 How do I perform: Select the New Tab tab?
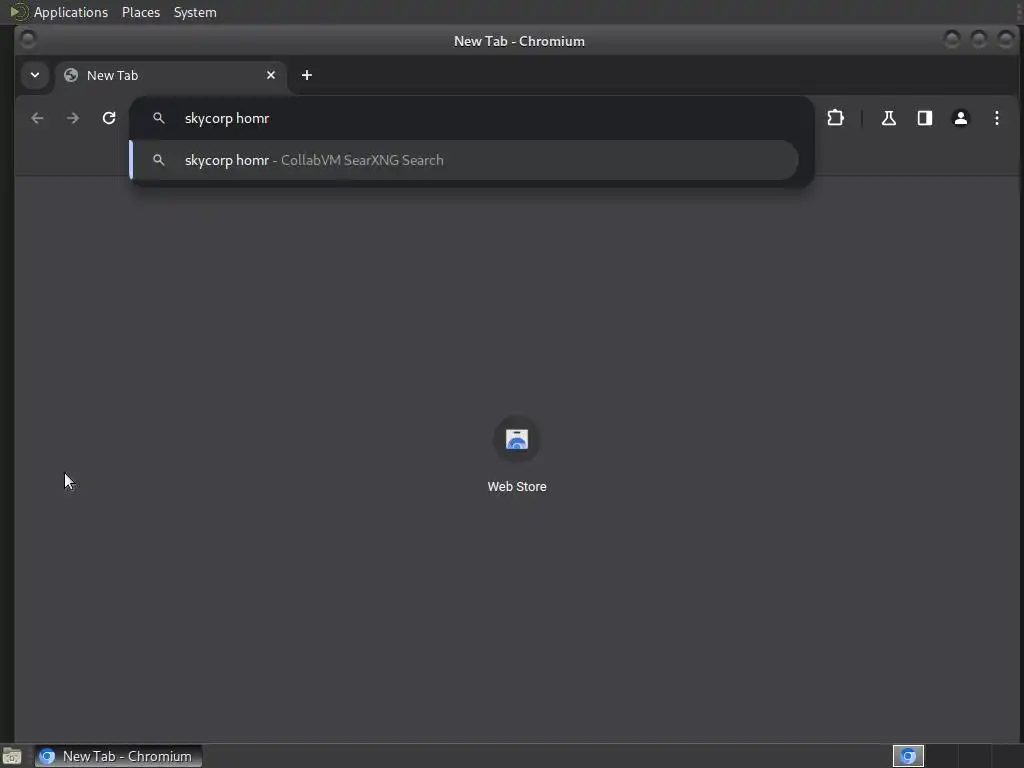tap(170, 75)
